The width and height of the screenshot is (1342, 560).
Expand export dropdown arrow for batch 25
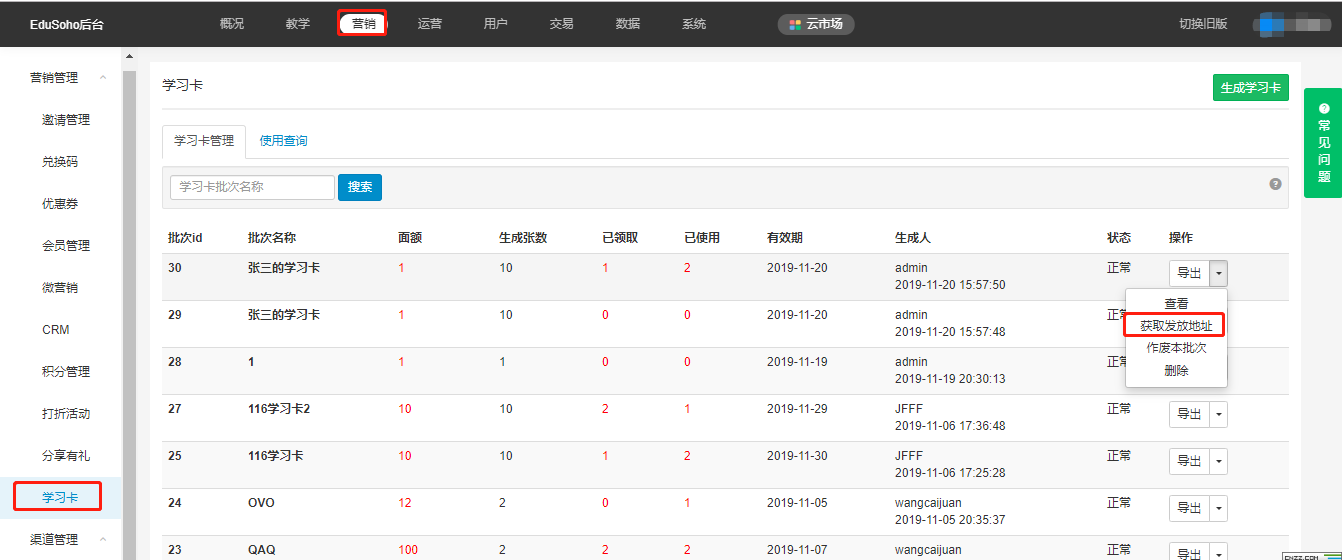(x=1218, y=461)
